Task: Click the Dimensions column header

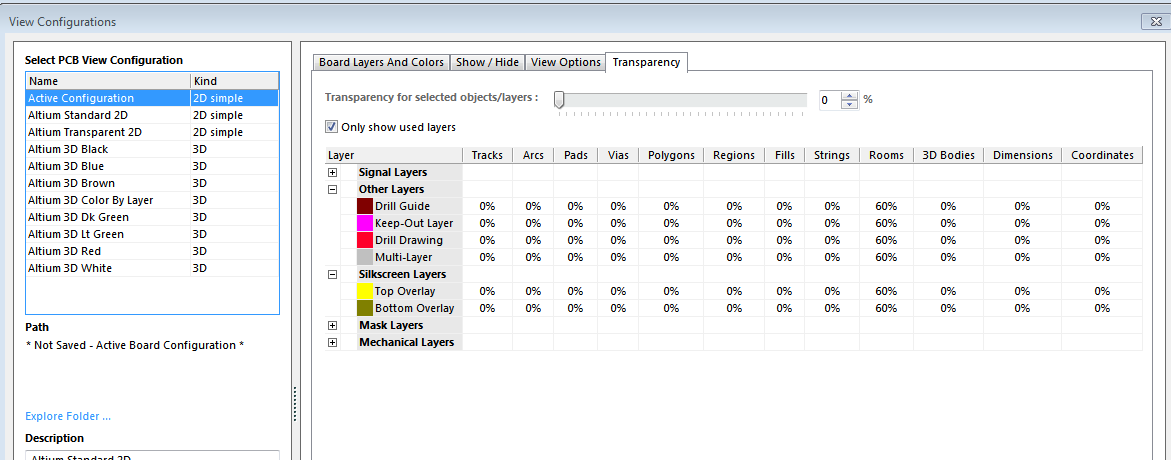Action: coord(1022,155)
